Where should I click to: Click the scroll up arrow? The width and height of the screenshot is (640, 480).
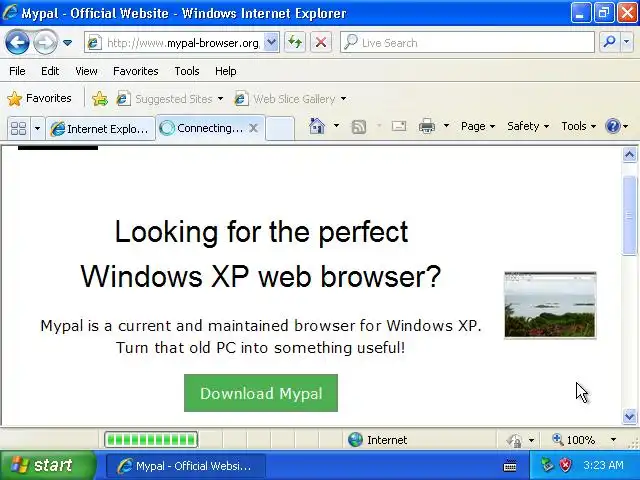629,155
